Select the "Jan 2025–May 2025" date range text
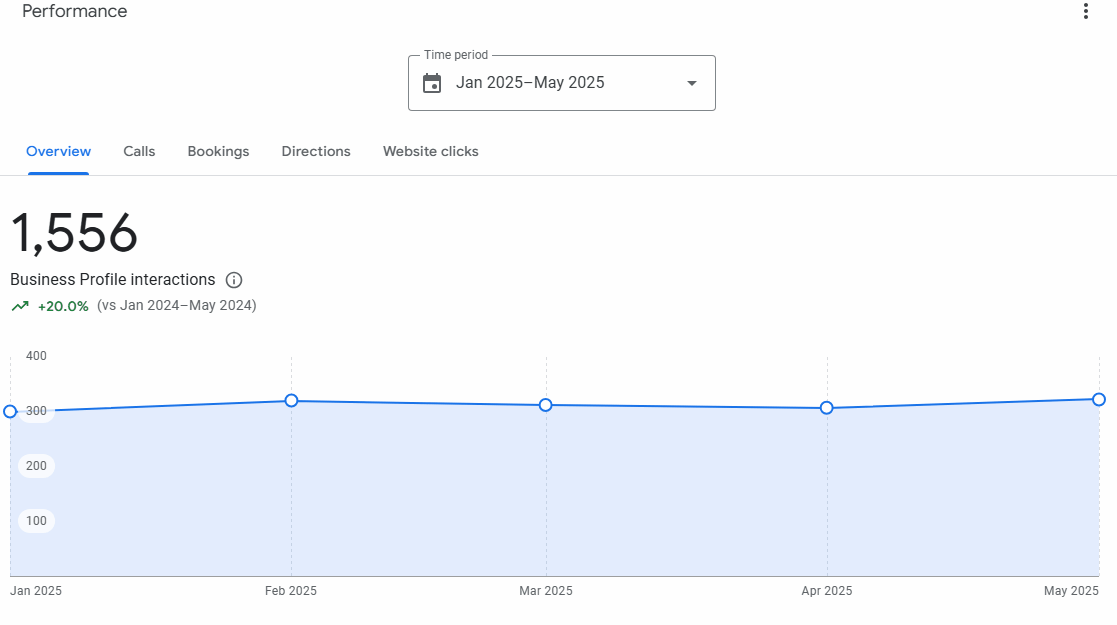The height and width of the screenshot is (625, 1117). click(530, 83)
